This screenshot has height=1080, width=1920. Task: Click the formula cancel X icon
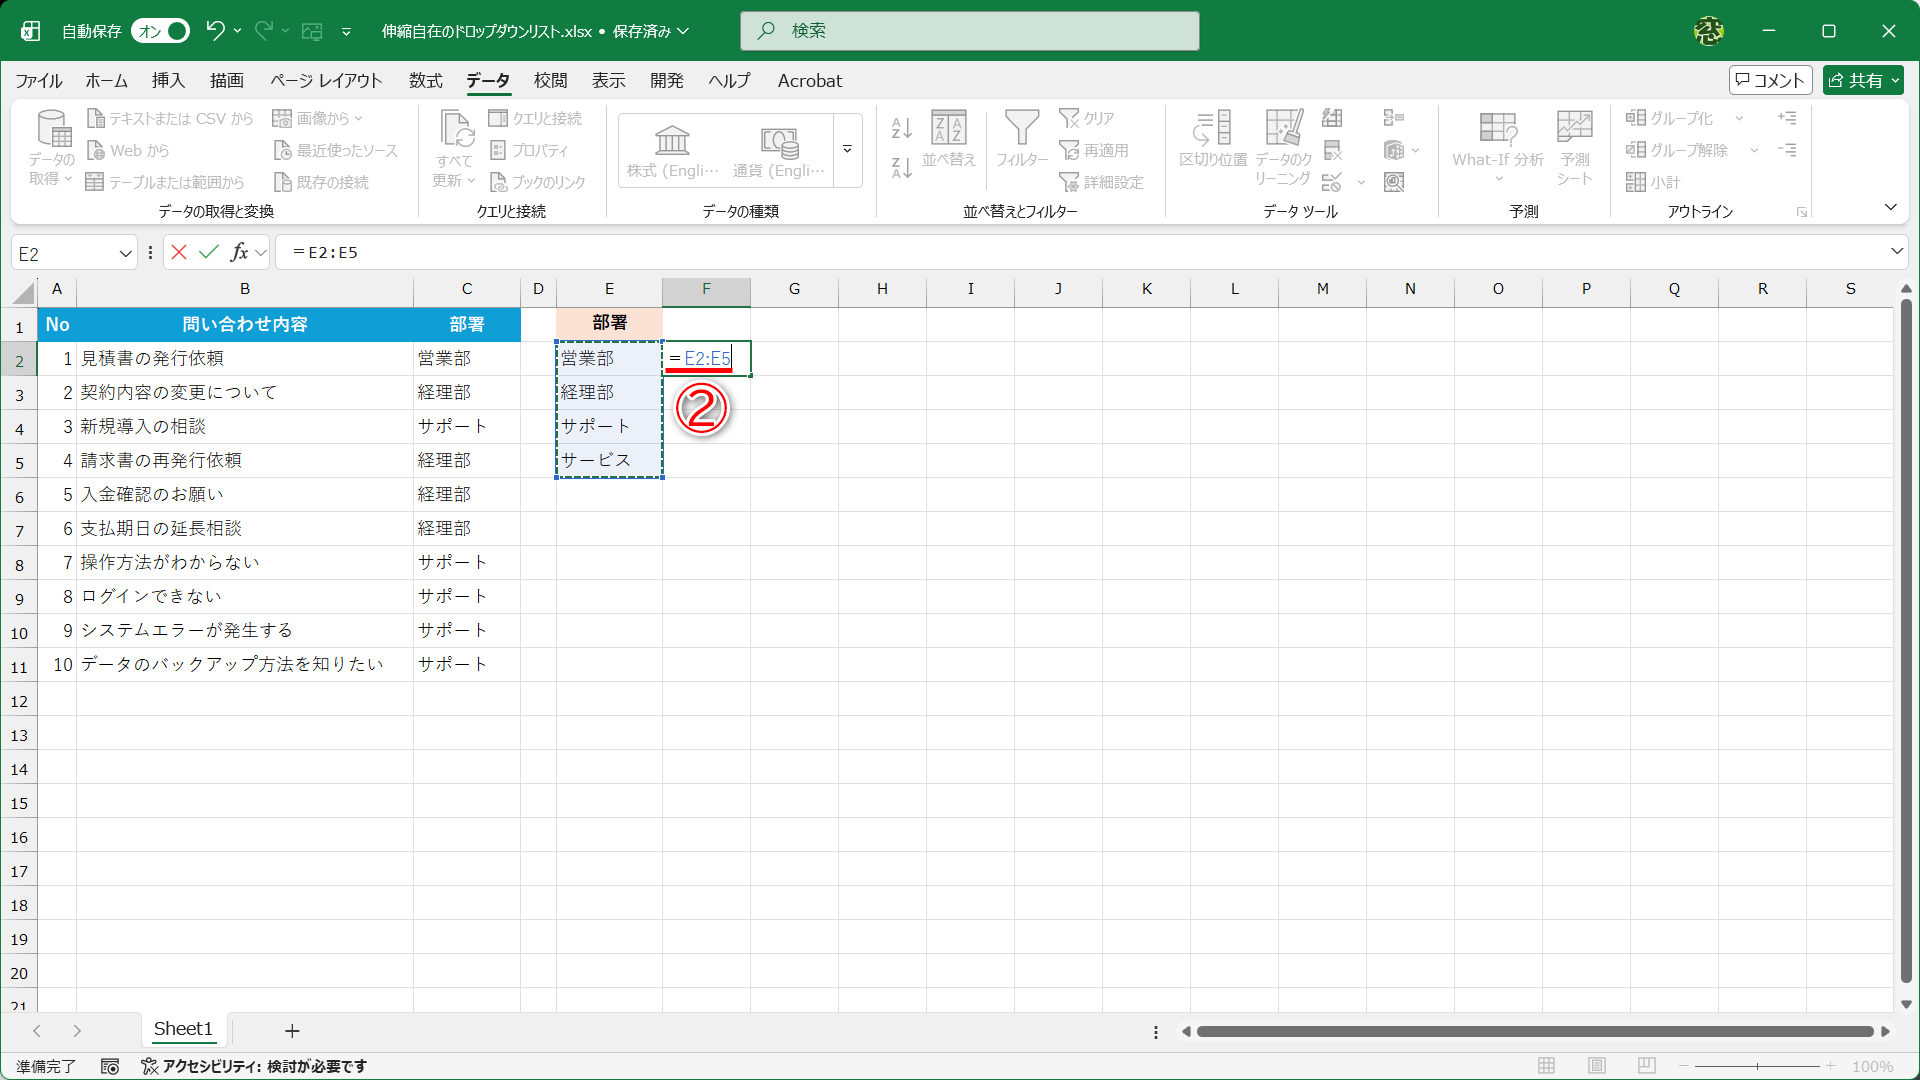(179, 252)
